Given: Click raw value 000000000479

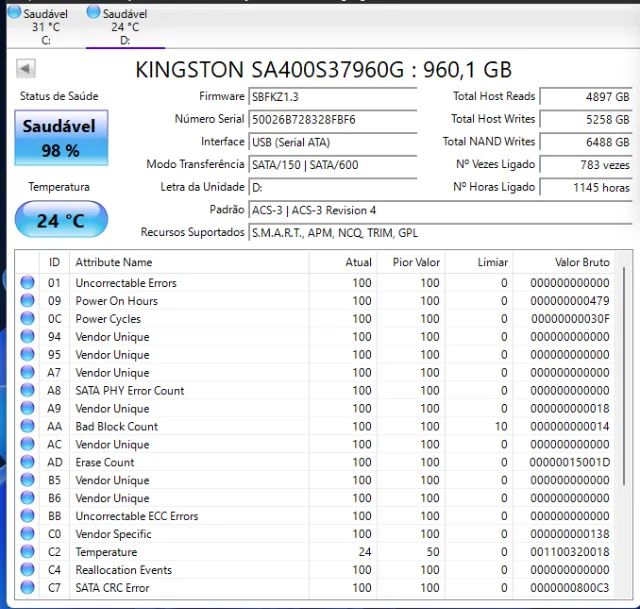Looking at the screenshot, I should point(570,301).
